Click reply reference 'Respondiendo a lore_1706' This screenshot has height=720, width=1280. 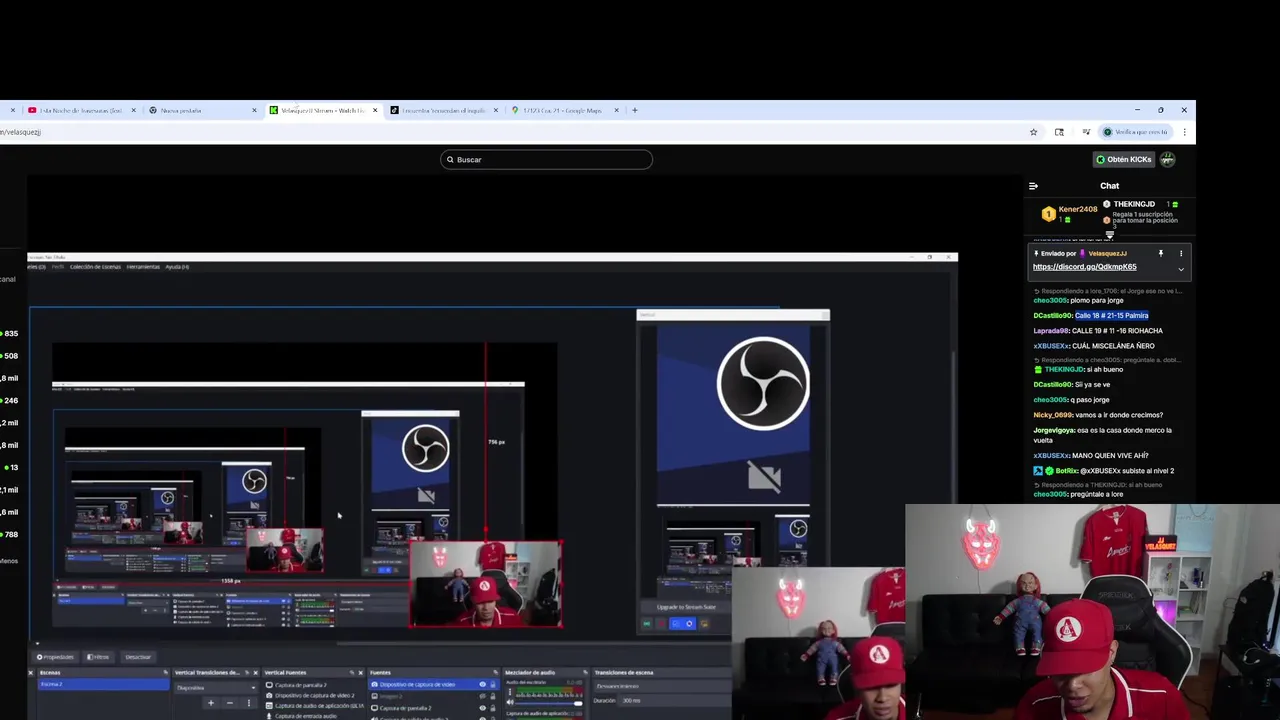tap(1109, 291)
